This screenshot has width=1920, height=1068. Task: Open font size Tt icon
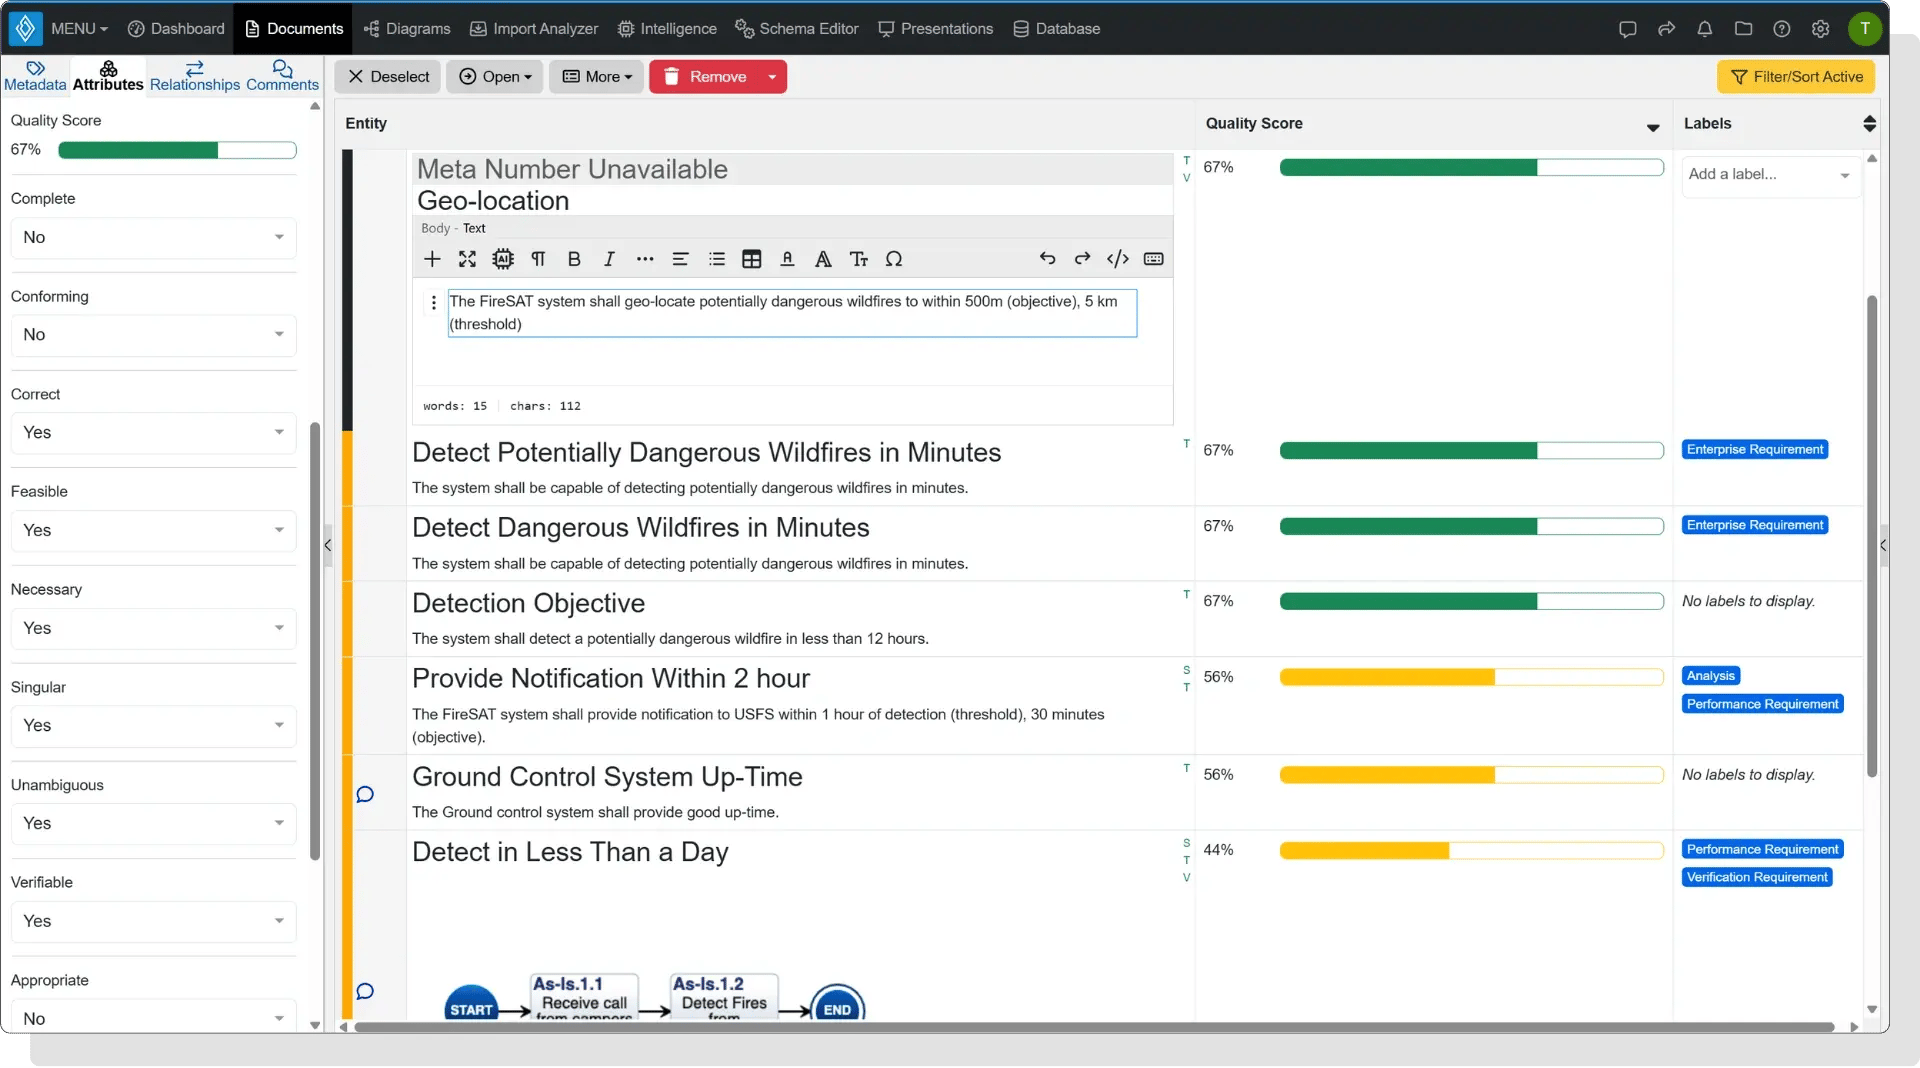[859, 259]
